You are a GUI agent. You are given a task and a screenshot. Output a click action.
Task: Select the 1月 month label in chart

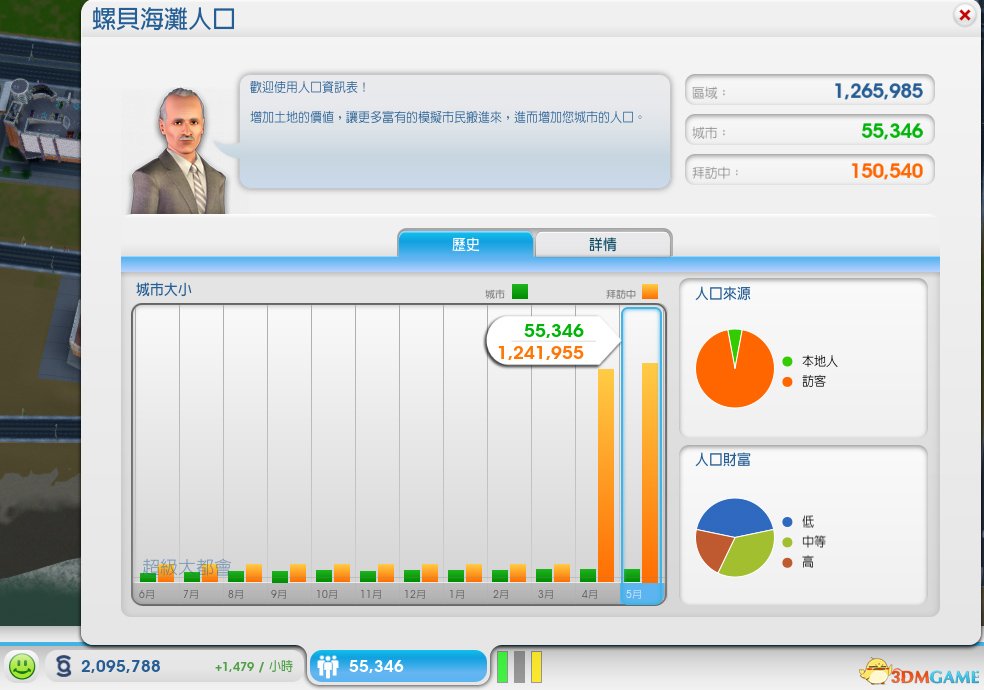click(457, 594)
